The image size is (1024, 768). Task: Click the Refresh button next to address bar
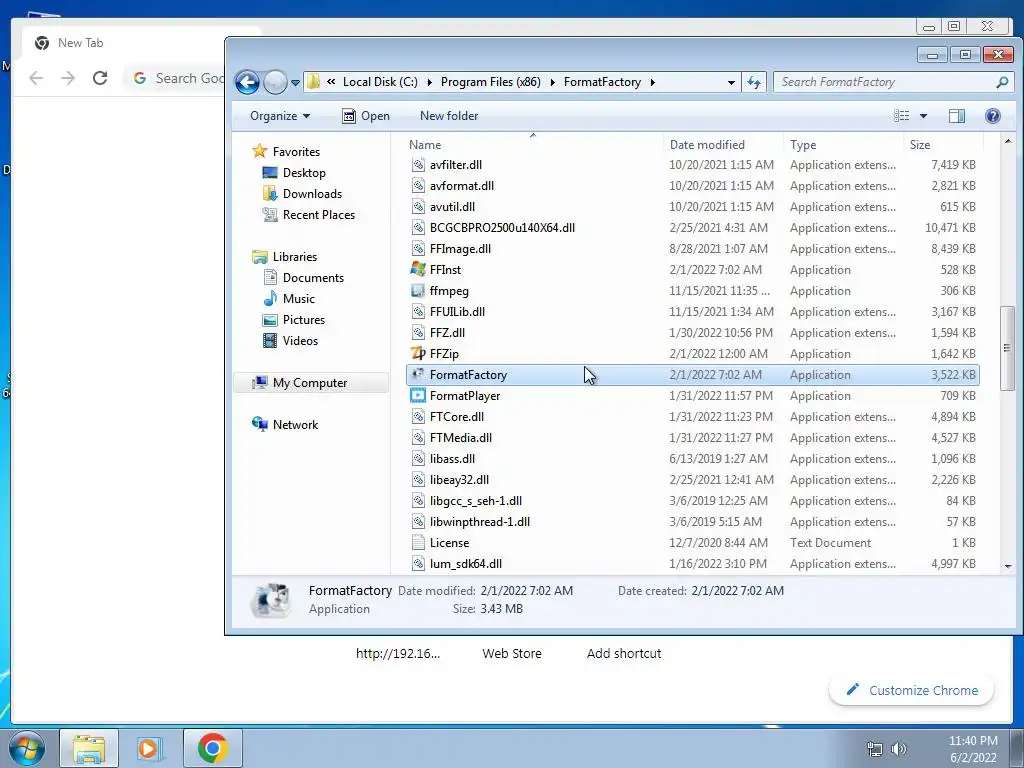pos(754,82)
